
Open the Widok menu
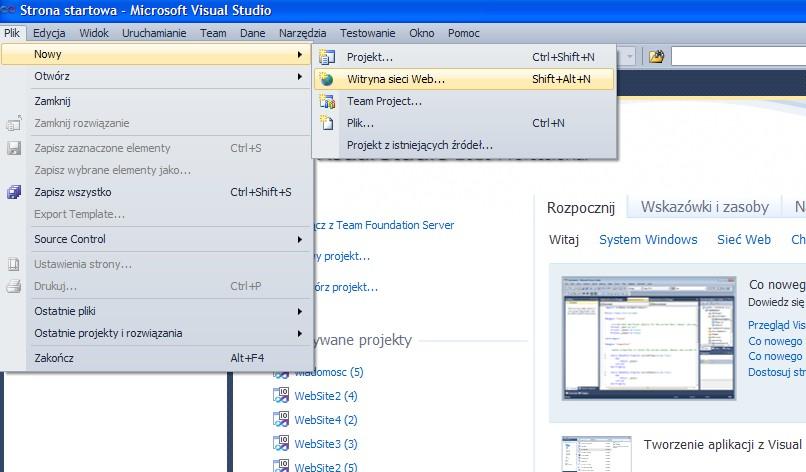coord(94,33)
